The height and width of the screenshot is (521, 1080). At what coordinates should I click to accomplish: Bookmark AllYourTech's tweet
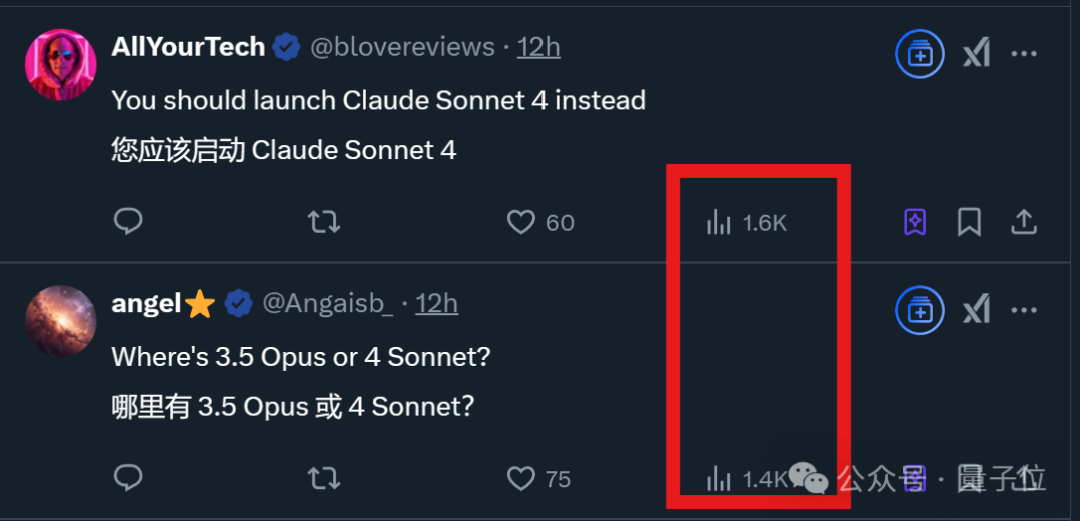pyautogui.click(x=969, y=222)
